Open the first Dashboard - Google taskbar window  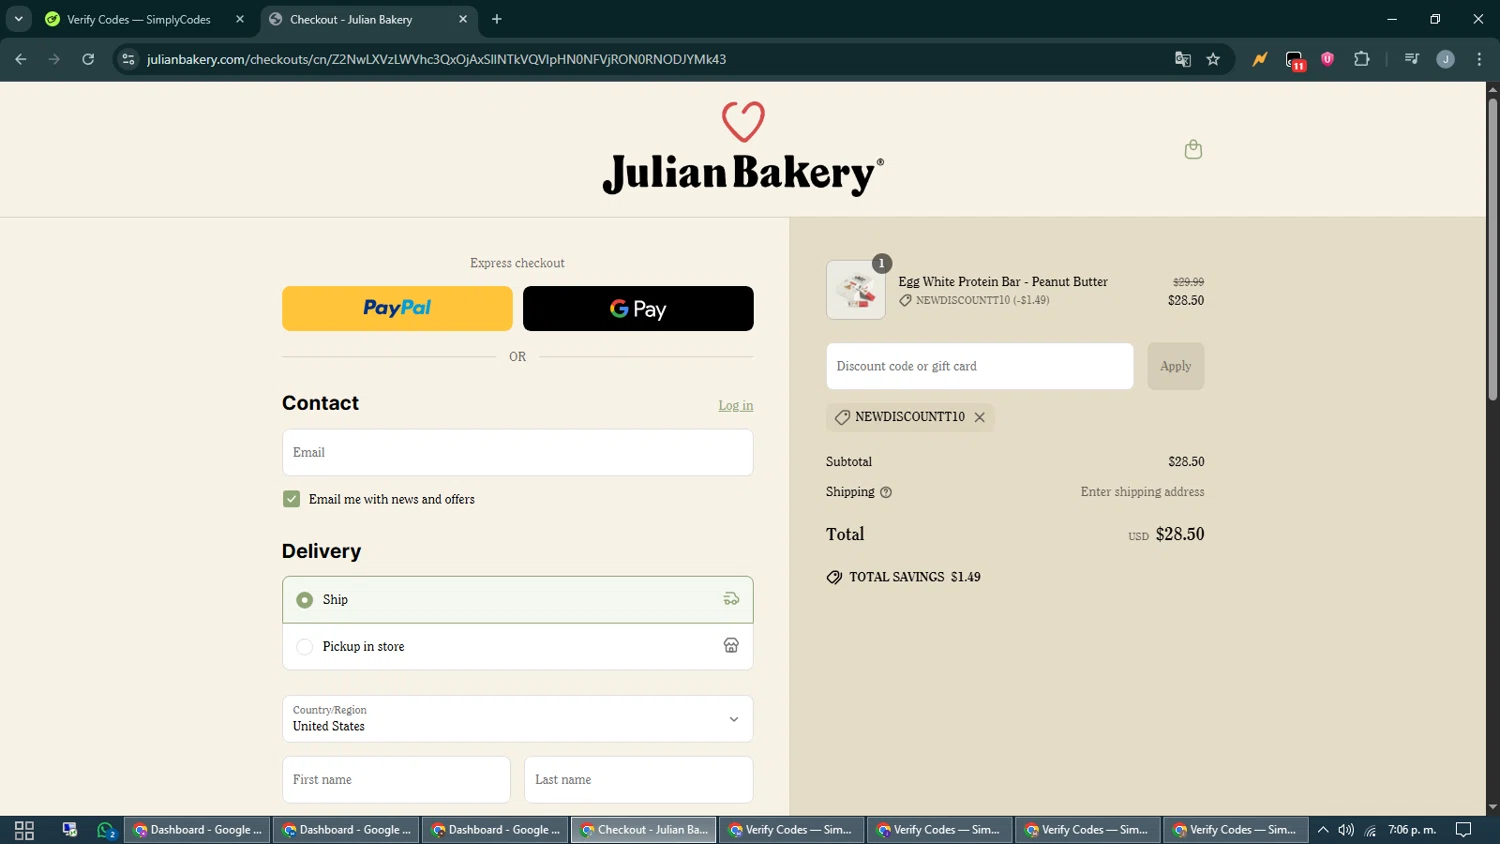coord(197,830)
